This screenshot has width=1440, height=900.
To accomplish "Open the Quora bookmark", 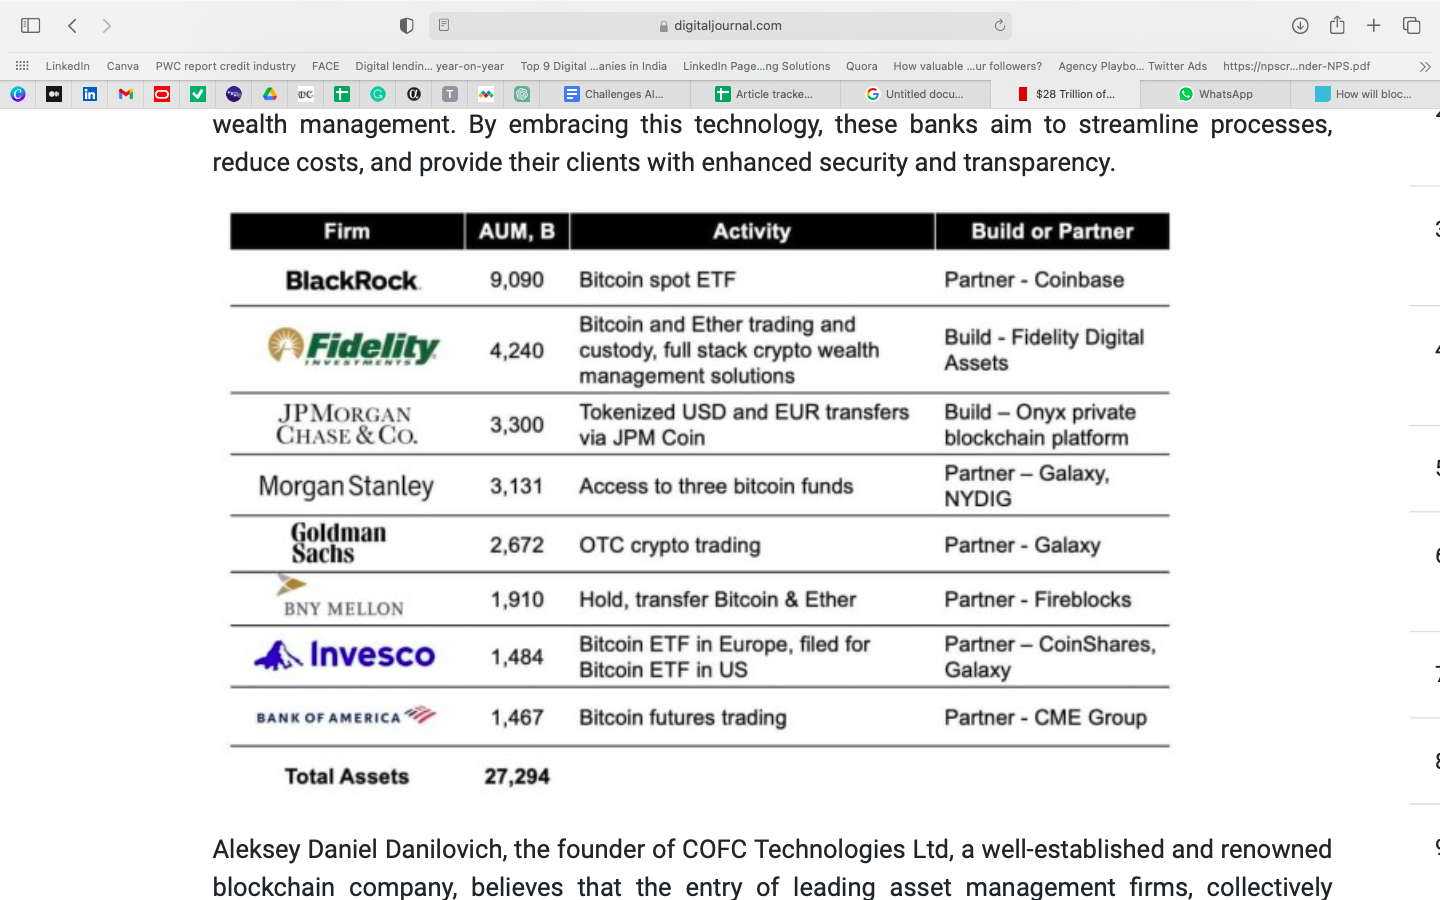I will tap(862, 66).
